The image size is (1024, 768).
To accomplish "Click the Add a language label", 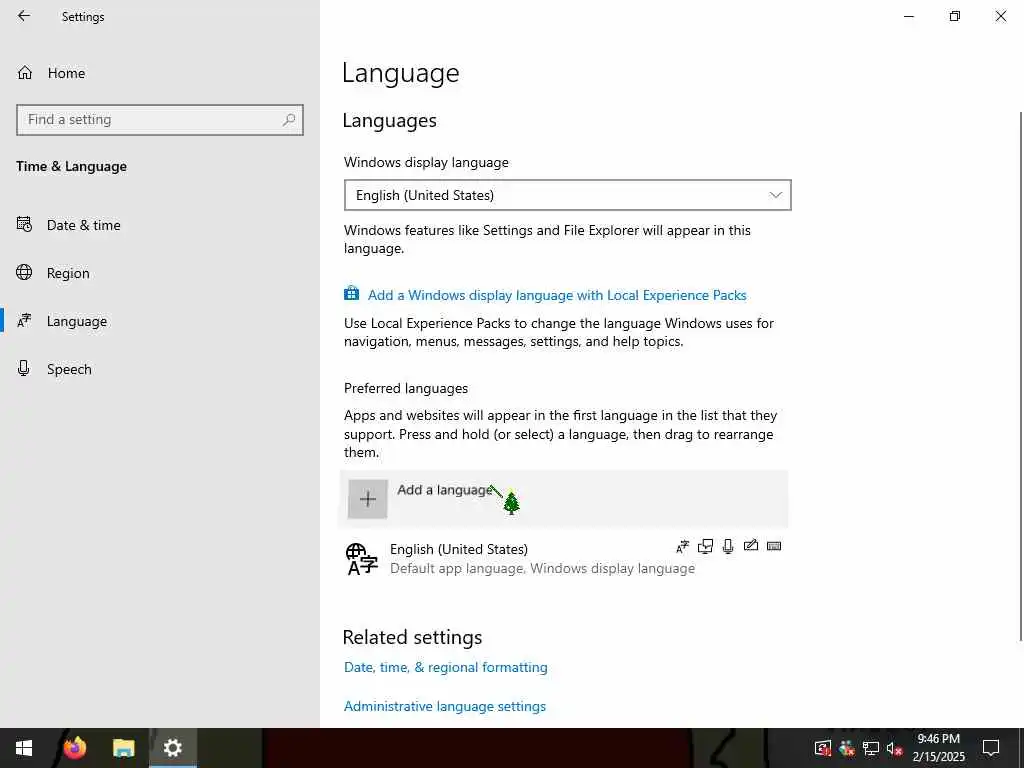I will click(444, 490).
